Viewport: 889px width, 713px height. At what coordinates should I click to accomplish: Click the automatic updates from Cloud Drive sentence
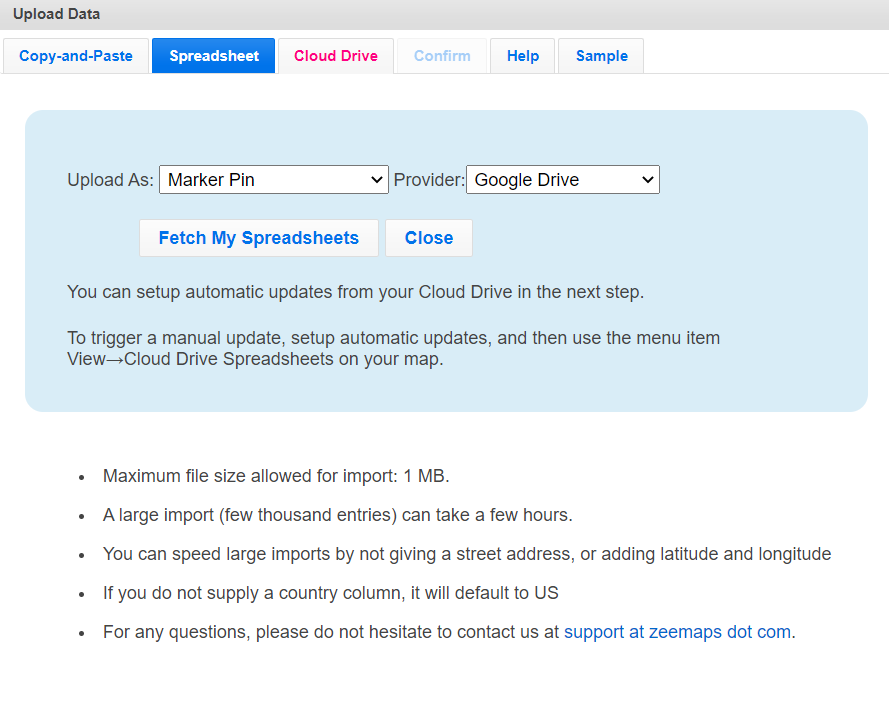pos(355,292)
